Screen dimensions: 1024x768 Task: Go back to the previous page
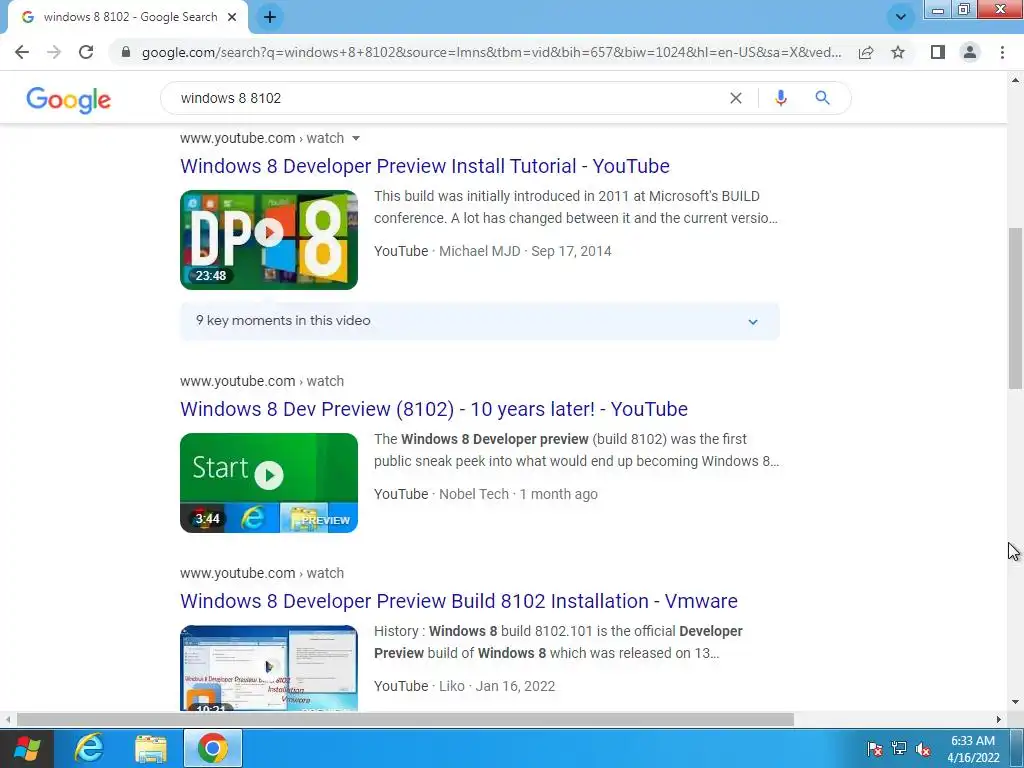point(22,52)
